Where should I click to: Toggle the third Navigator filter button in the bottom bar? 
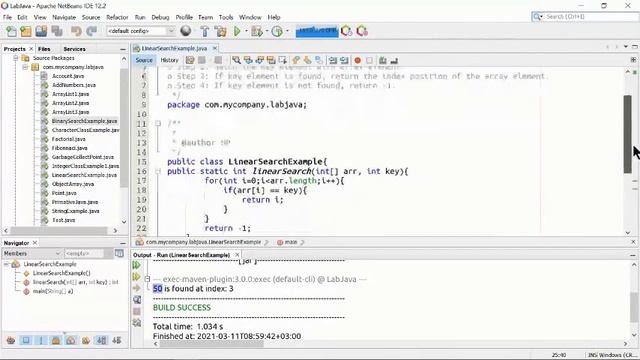pos(41,340)
